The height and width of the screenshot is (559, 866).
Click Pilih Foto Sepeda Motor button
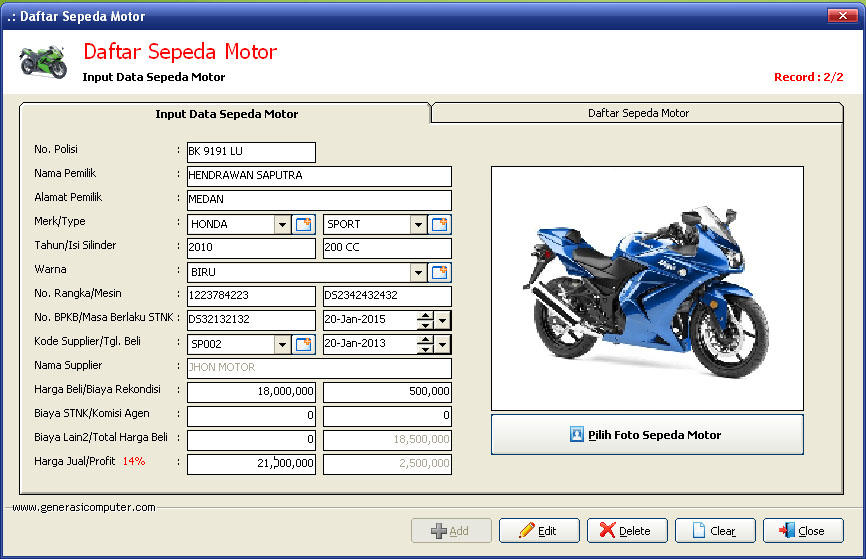647,435
